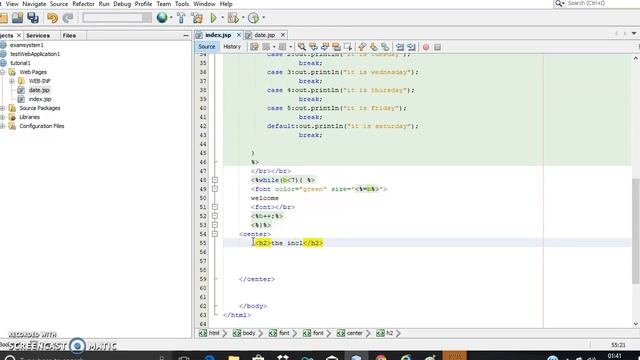
Task: Open project configuration combo box
Action: pyautogui.click(x=117, y=18)
